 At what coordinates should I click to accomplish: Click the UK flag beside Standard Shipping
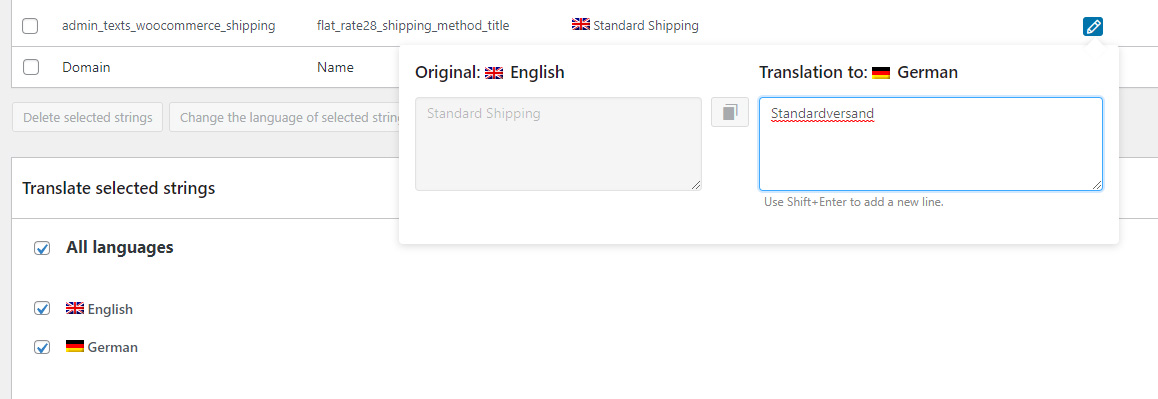tap(580, 24)
